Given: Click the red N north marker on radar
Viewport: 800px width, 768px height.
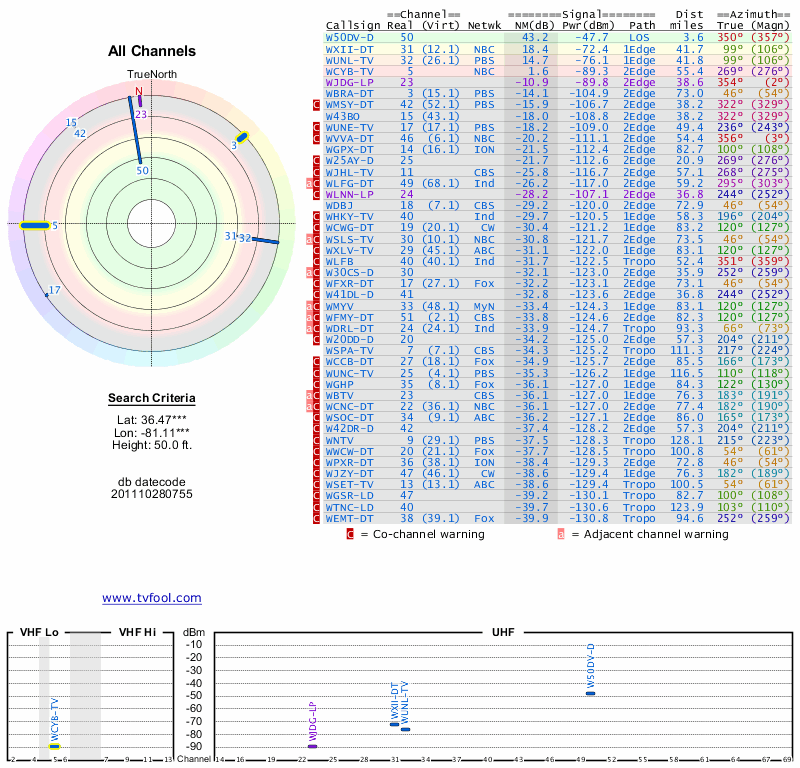Looking at the screenshot, I should [139, 92].
